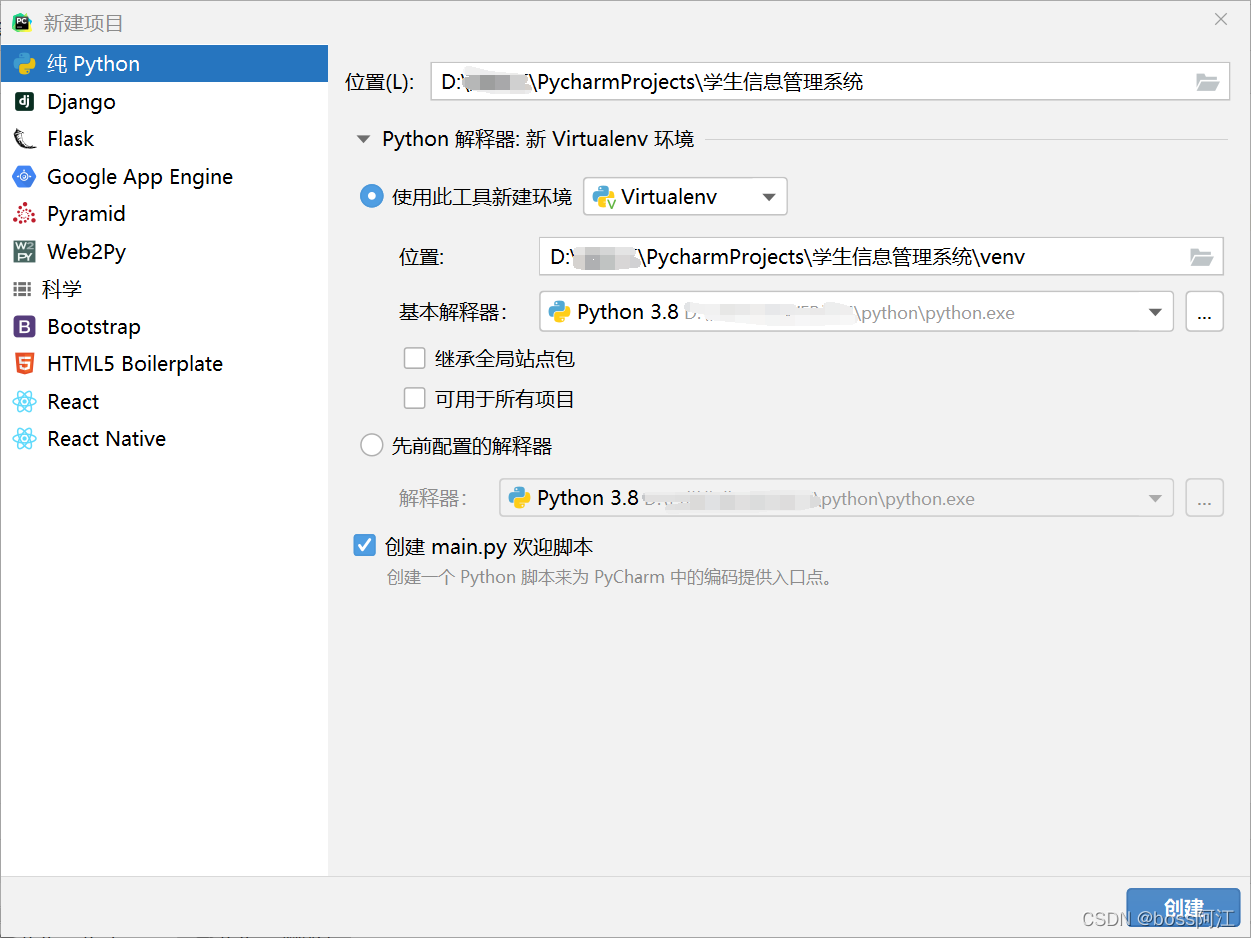The height and width of the screenshot is (938, 1251).
Task: Click the Google App Engine icon
Action: coord(24,177)
